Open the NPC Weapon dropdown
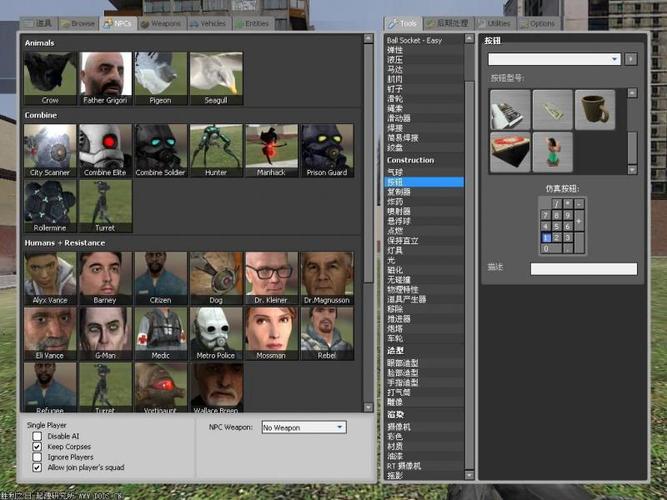The height and width of the screenshot is (500, 667). (304, 427)
